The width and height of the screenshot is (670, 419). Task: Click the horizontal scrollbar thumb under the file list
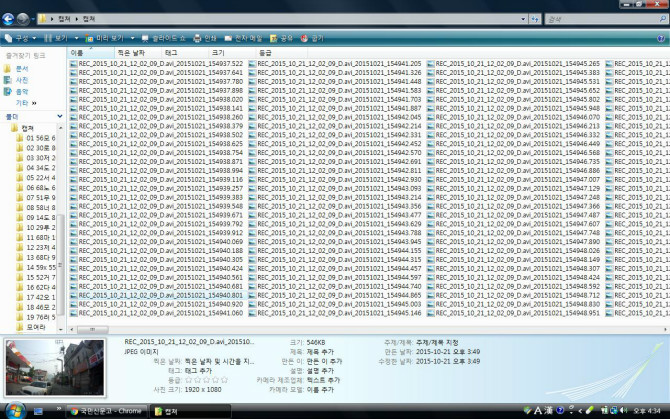pos(92,329)
